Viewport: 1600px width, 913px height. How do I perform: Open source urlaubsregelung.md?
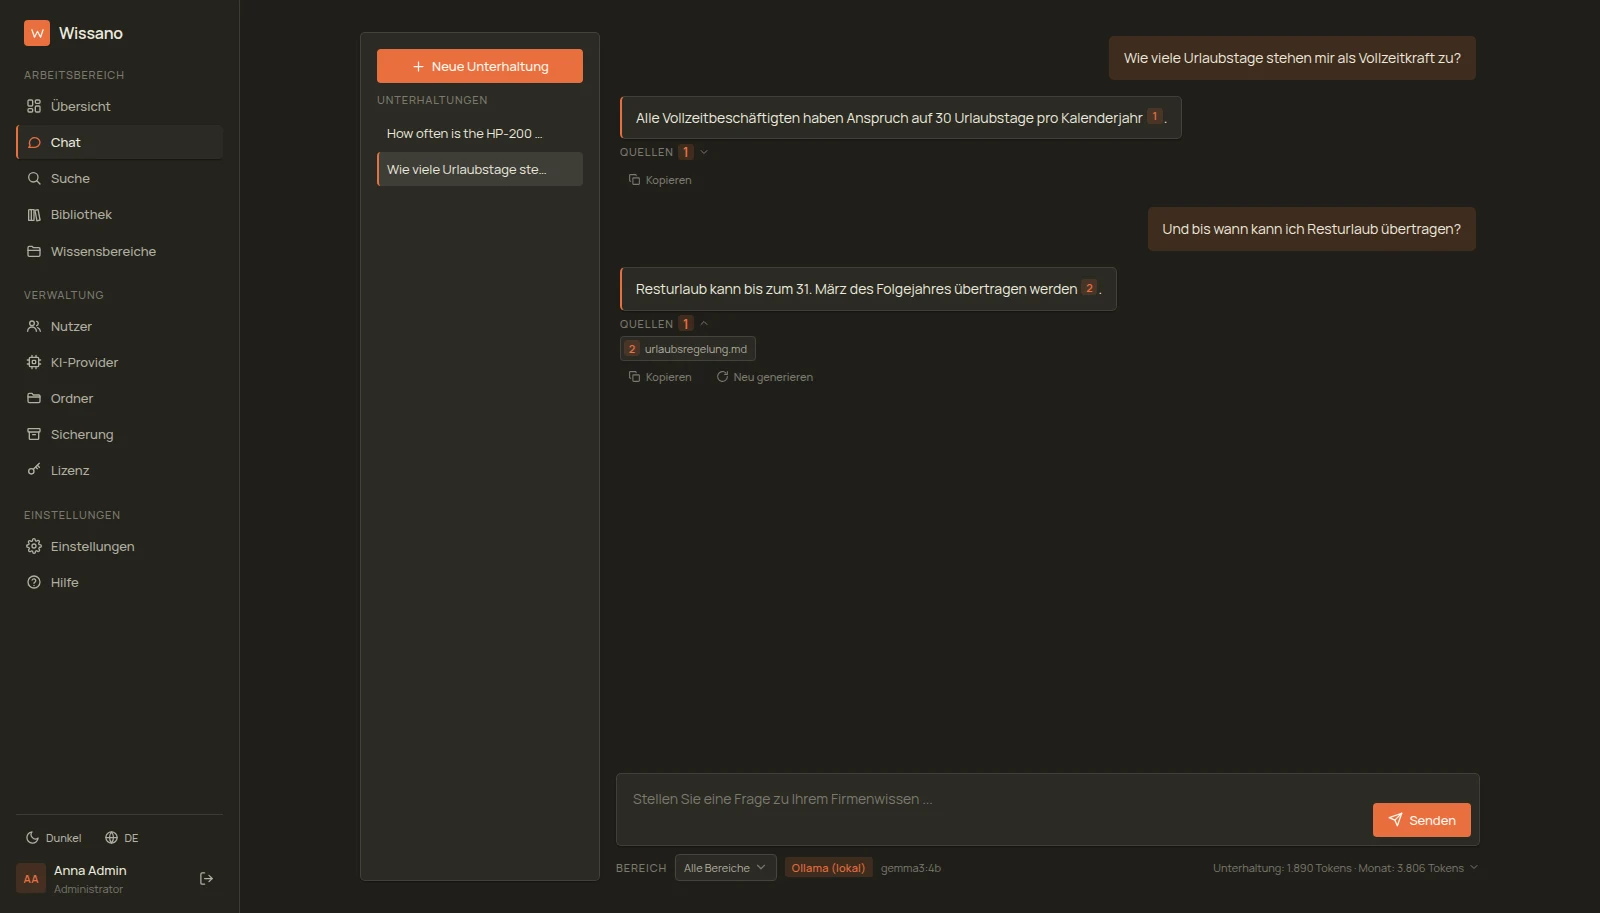(688, 349)
